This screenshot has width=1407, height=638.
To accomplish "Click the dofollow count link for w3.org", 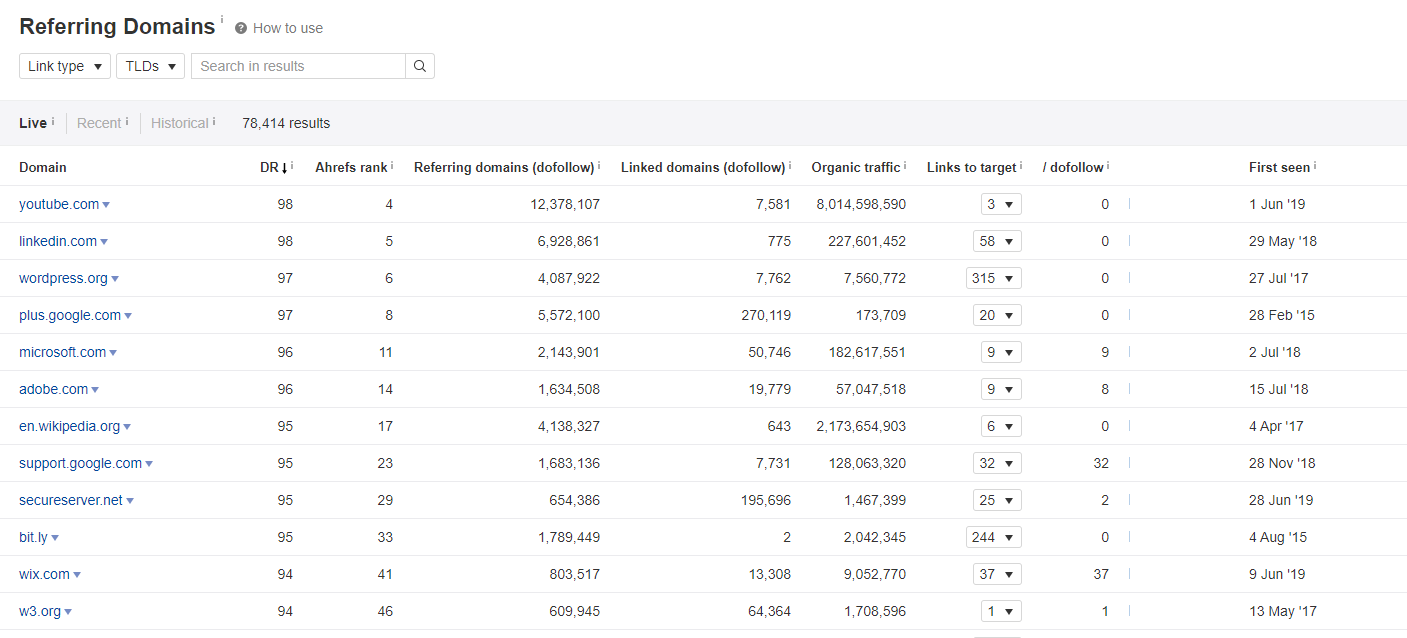I will tap(1105, 611).
